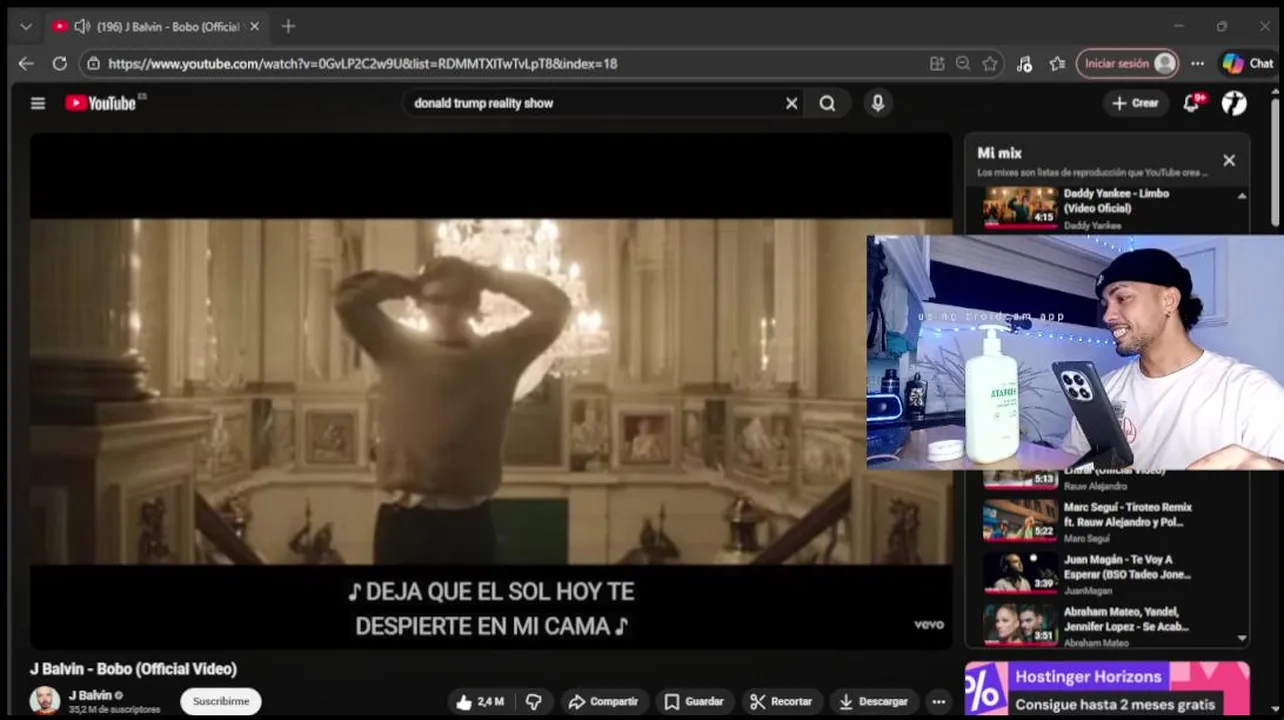Play Marc Seguí - Tiroteo Remix thumbnail

pyautogui.click(x=1019, y=520)
